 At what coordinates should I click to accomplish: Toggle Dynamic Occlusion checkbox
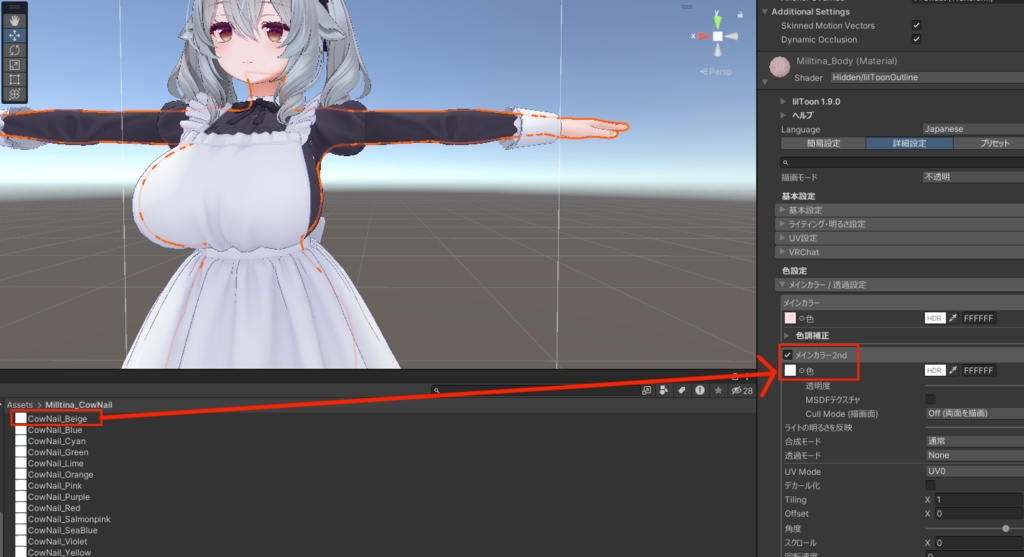916,39
